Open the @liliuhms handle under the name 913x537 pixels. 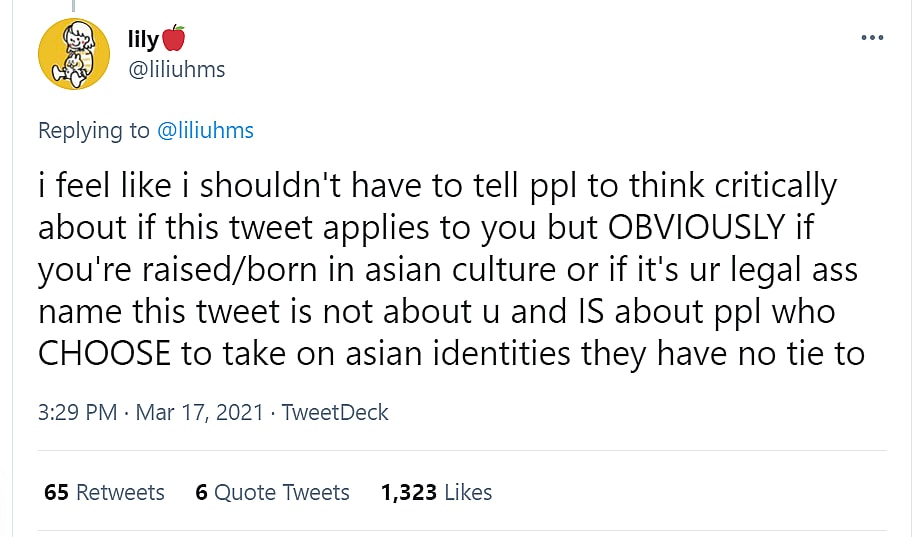coord(177,69)
